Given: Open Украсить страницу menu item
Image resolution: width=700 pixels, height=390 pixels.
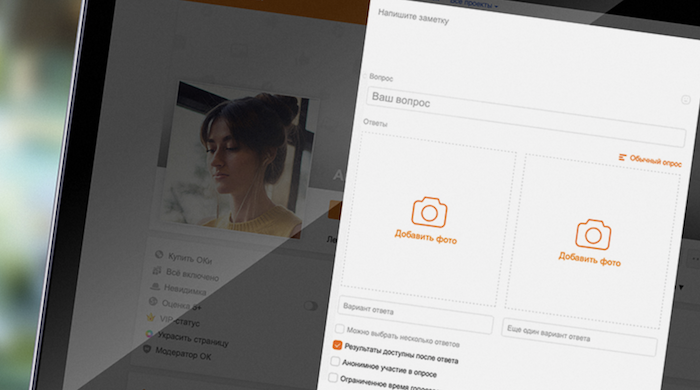Looking at the screenshot, I should point(193,339).
